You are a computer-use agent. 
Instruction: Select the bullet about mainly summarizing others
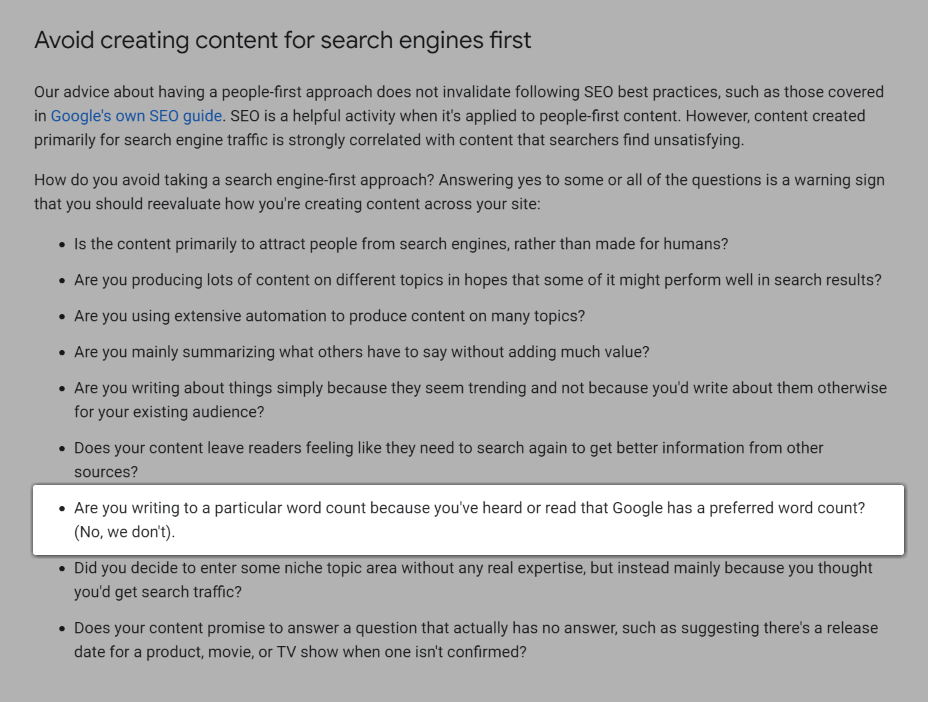[361, 352]
